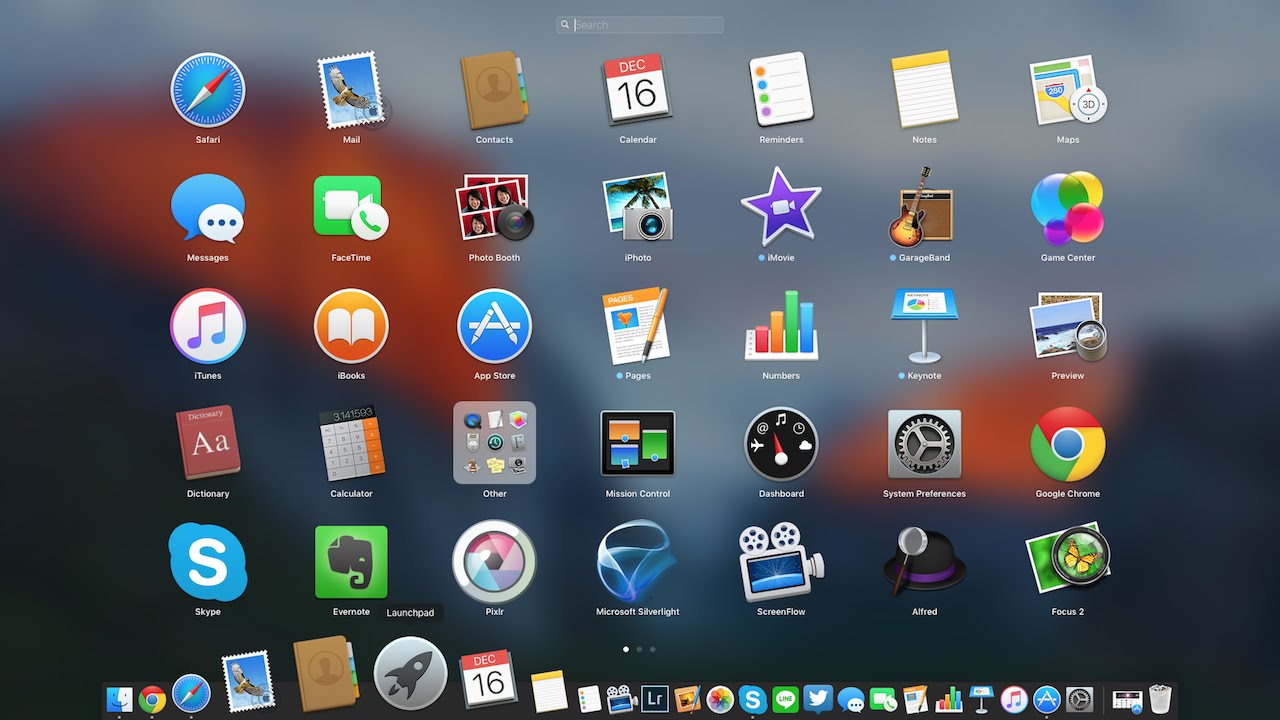
Task: Launch the Maps app
Action: [x=1068, y=90]
